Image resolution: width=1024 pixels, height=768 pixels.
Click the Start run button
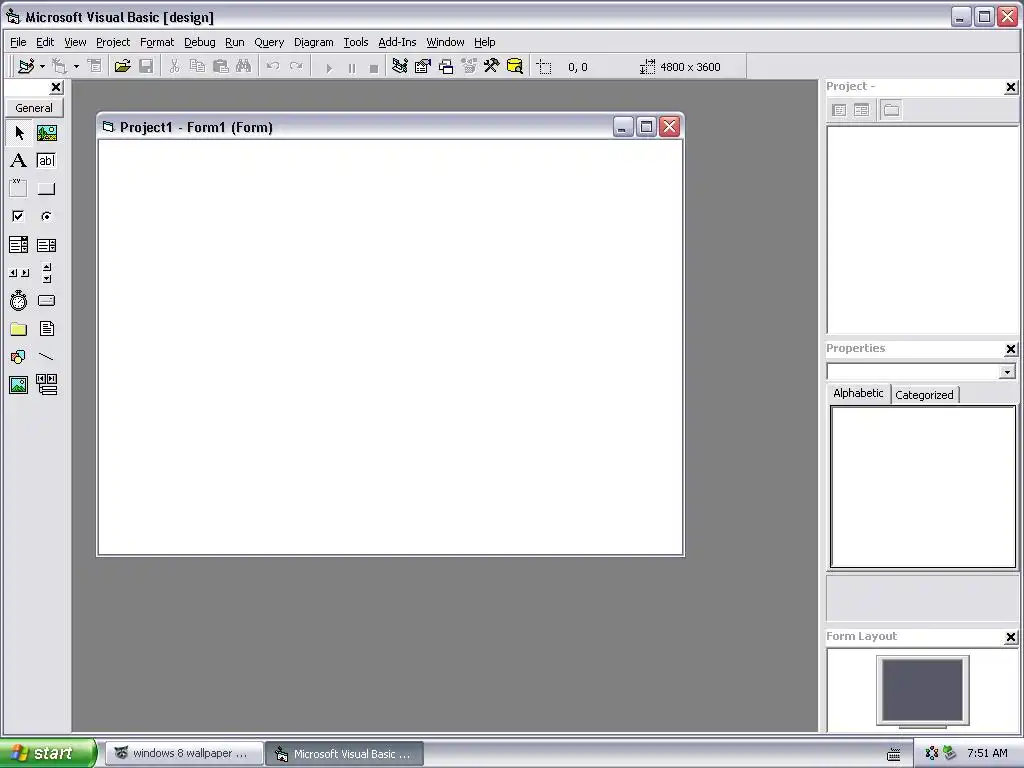(329, 68)
